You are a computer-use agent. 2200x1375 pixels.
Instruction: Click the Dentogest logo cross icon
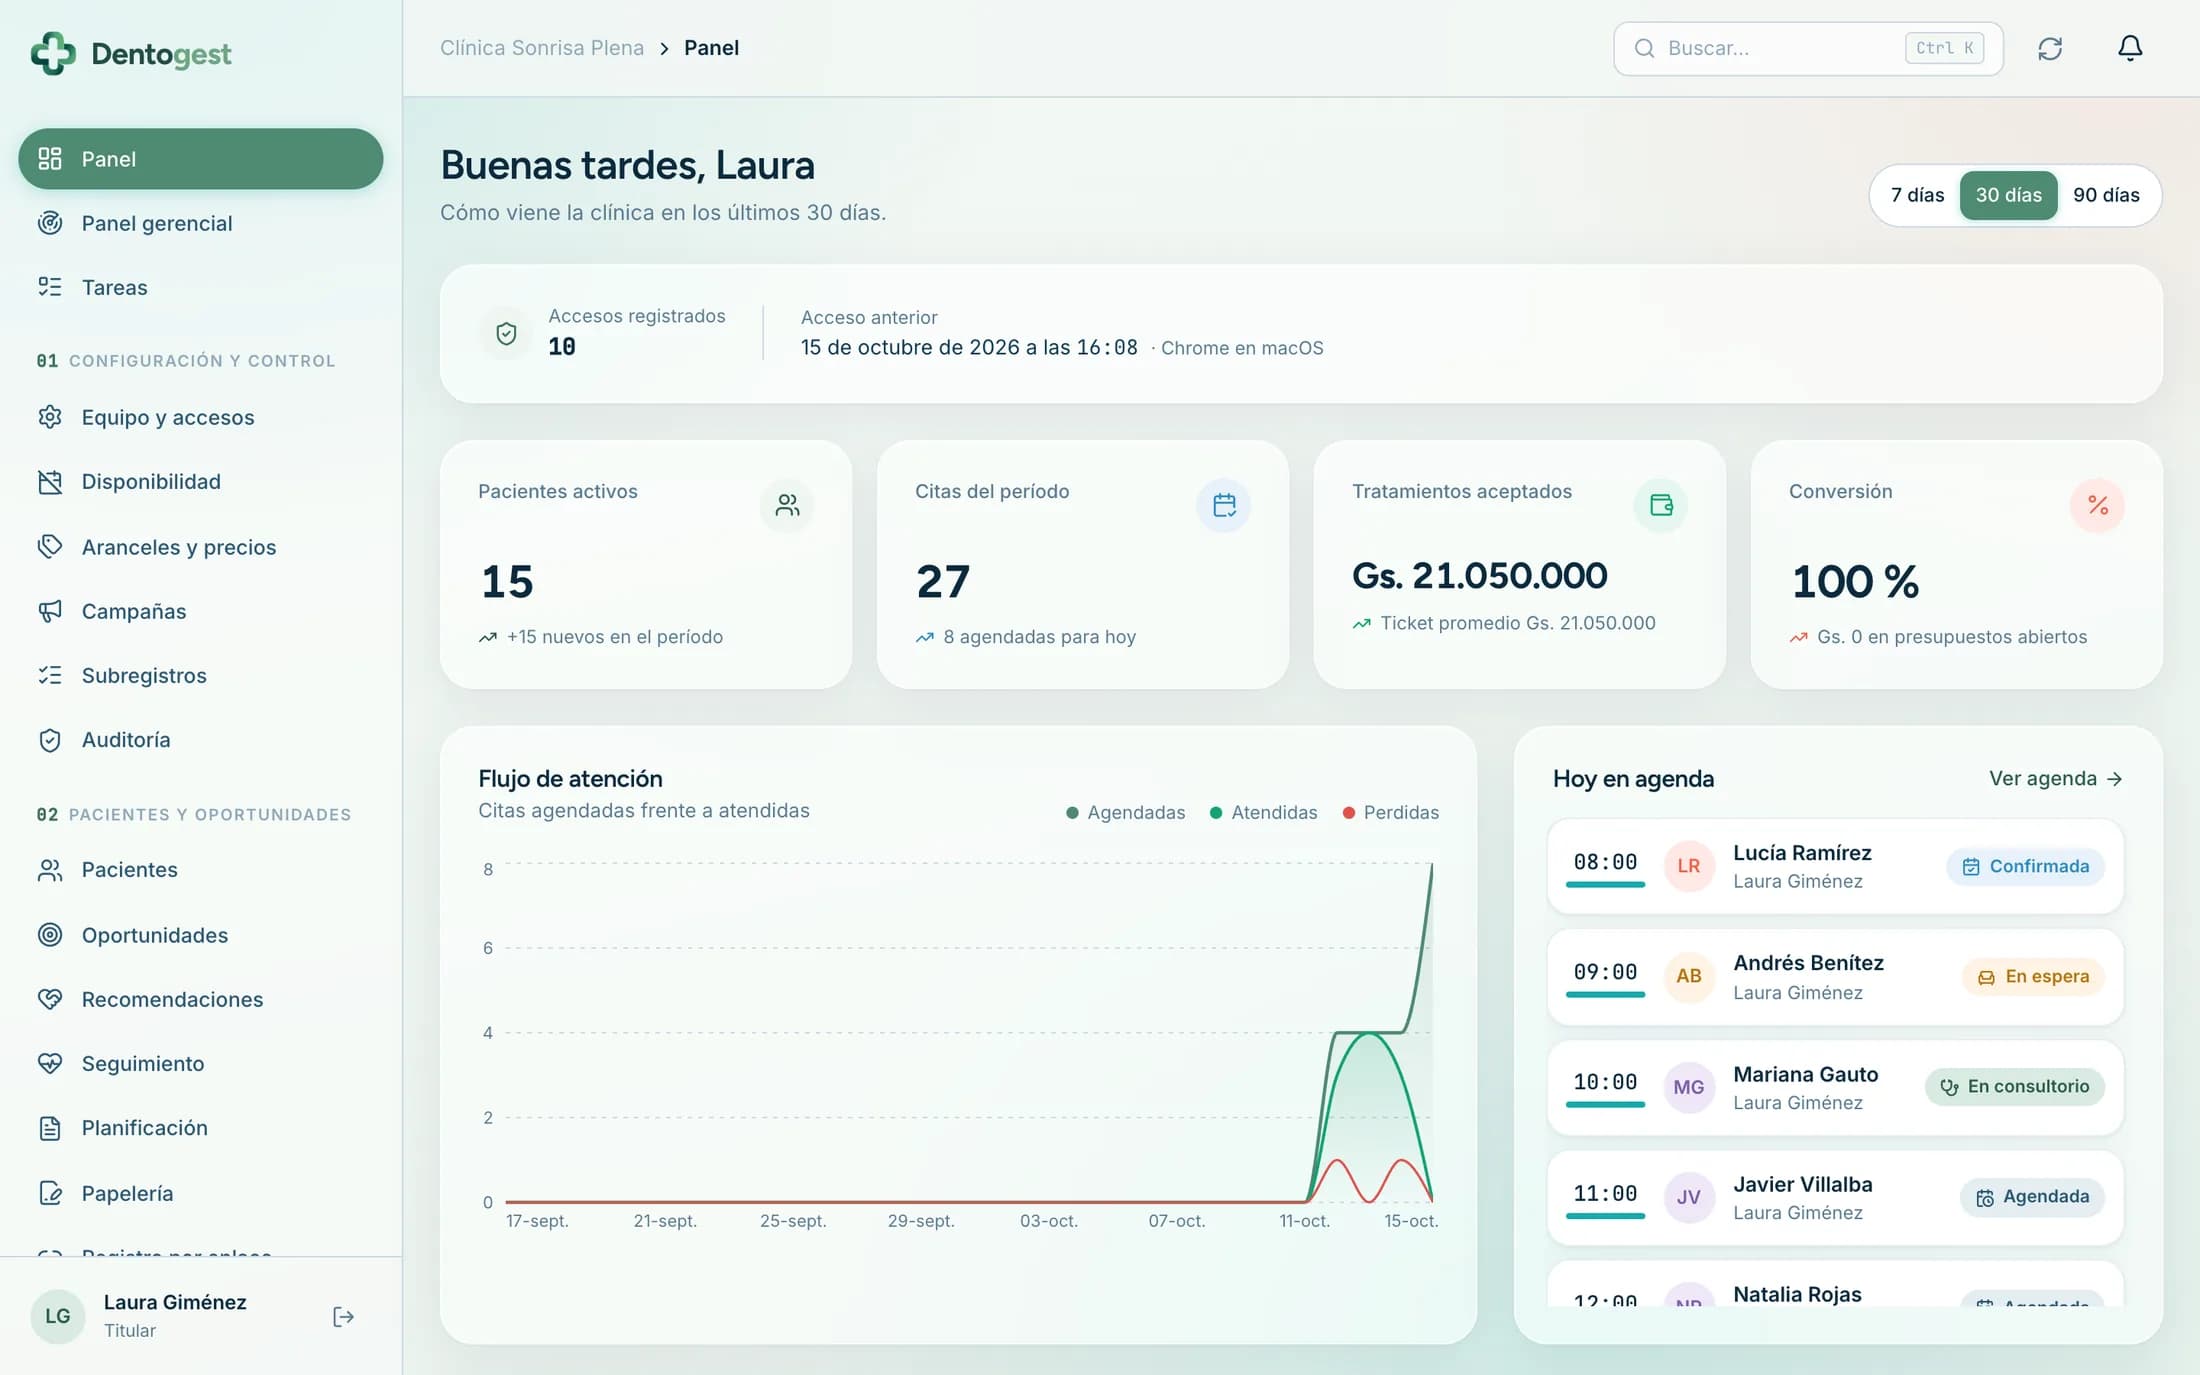pyautogui.click(x=53, y=53)
